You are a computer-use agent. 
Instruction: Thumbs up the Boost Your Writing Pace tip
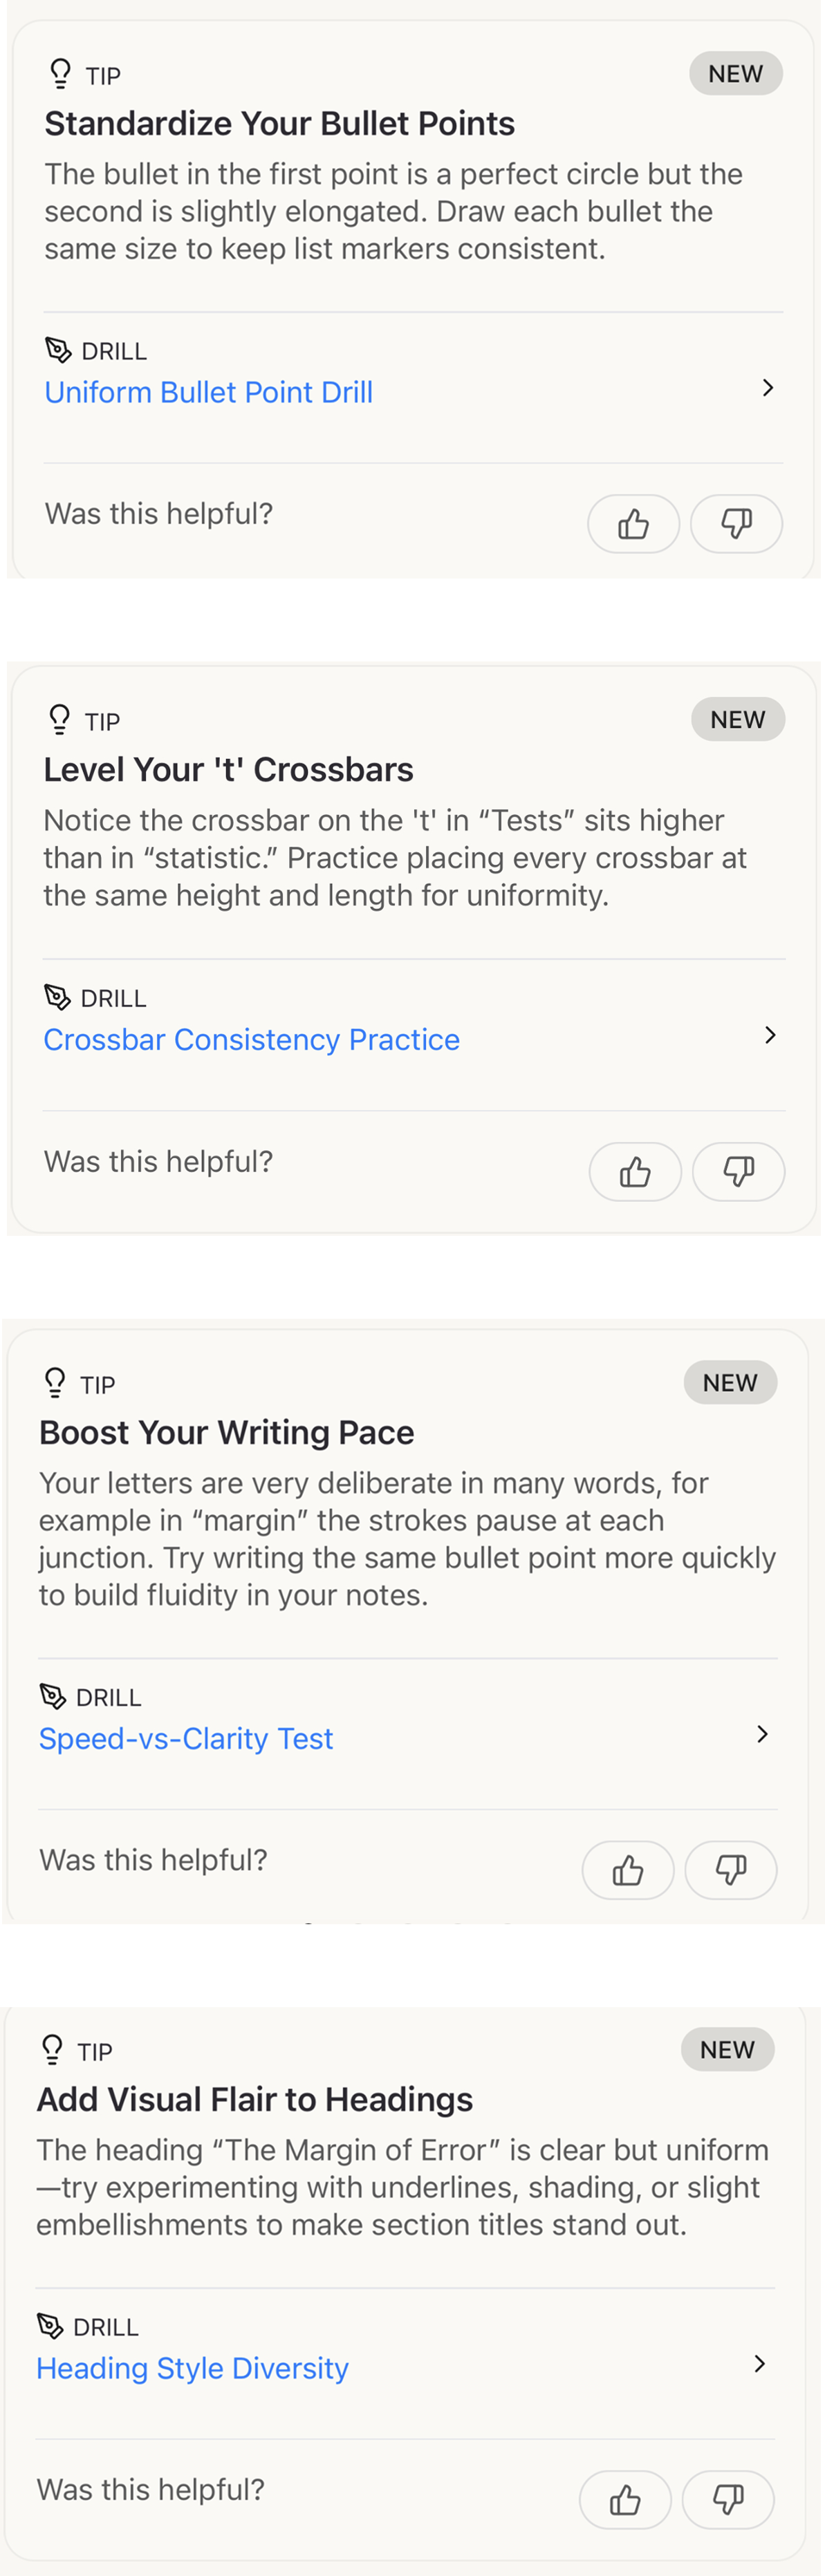pyautogui.click(x=628, y=1869)
